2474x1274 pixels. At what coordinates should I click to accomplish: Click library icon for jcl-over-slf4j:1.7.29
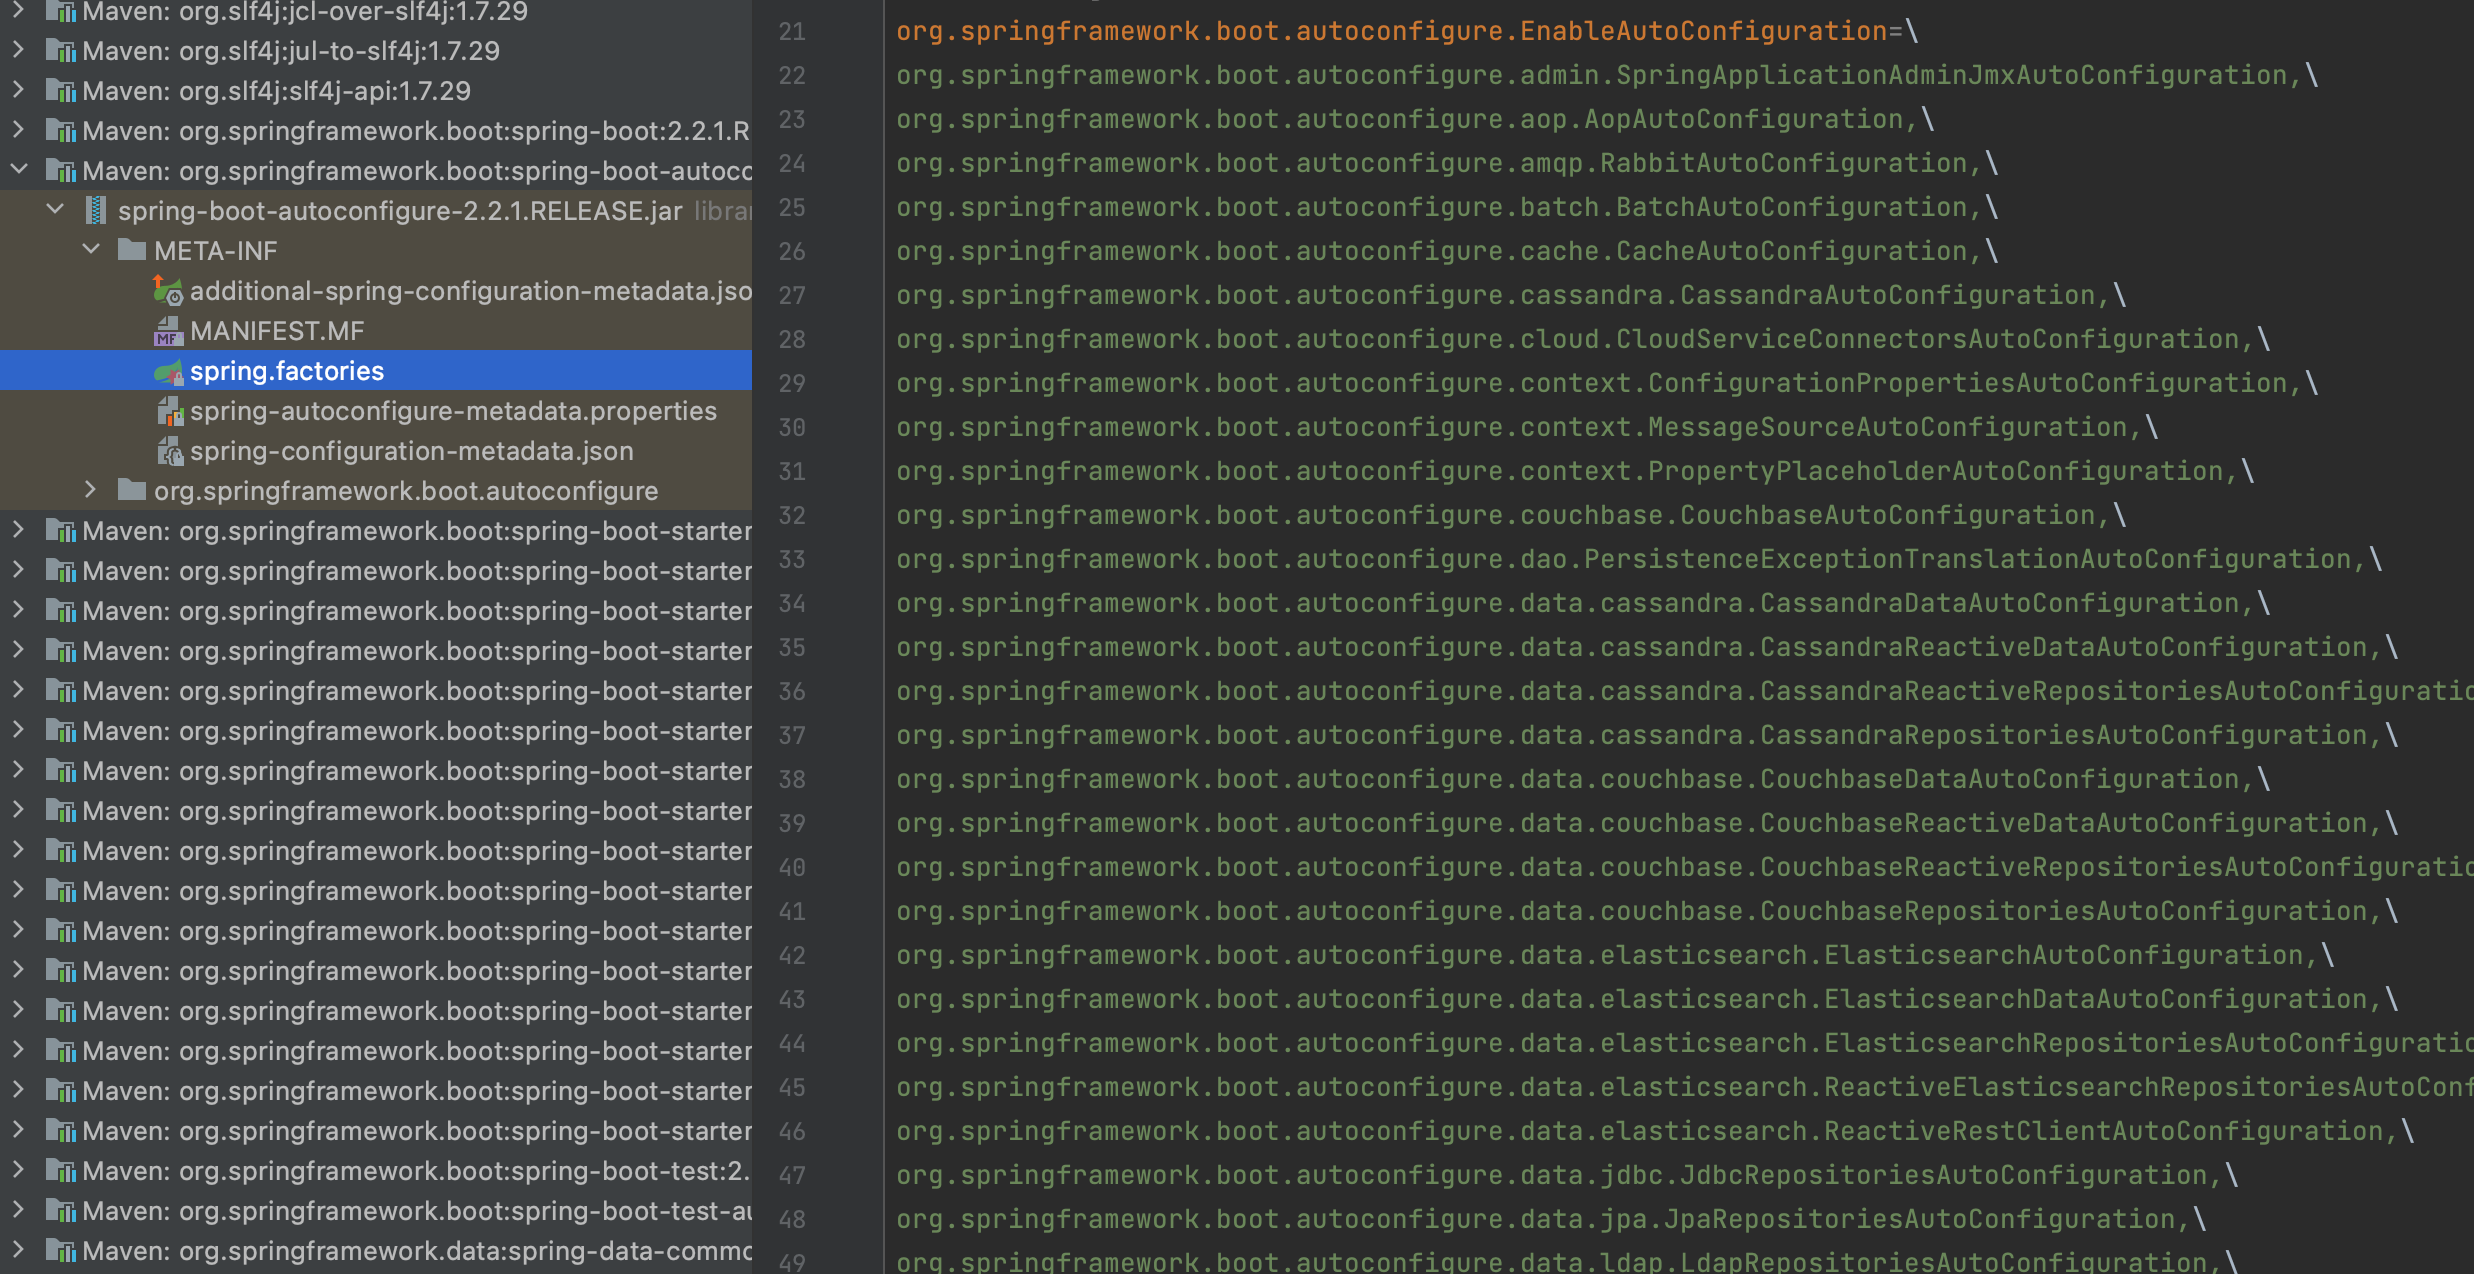click(61, 11)
